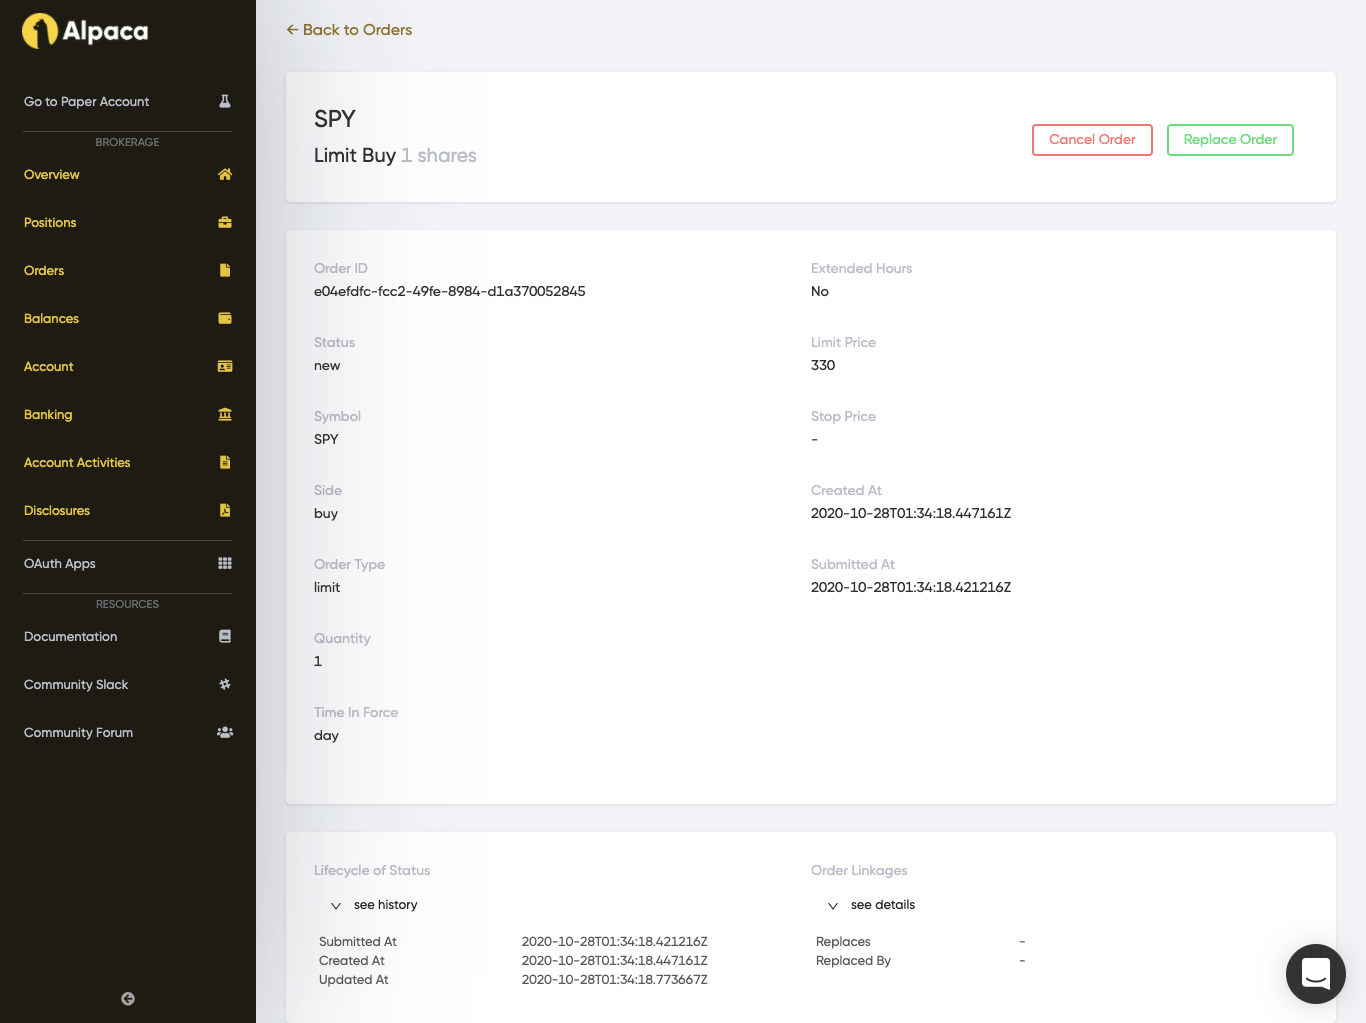Go back to Orders
1366x1023 pixels.
click(349, 30)
